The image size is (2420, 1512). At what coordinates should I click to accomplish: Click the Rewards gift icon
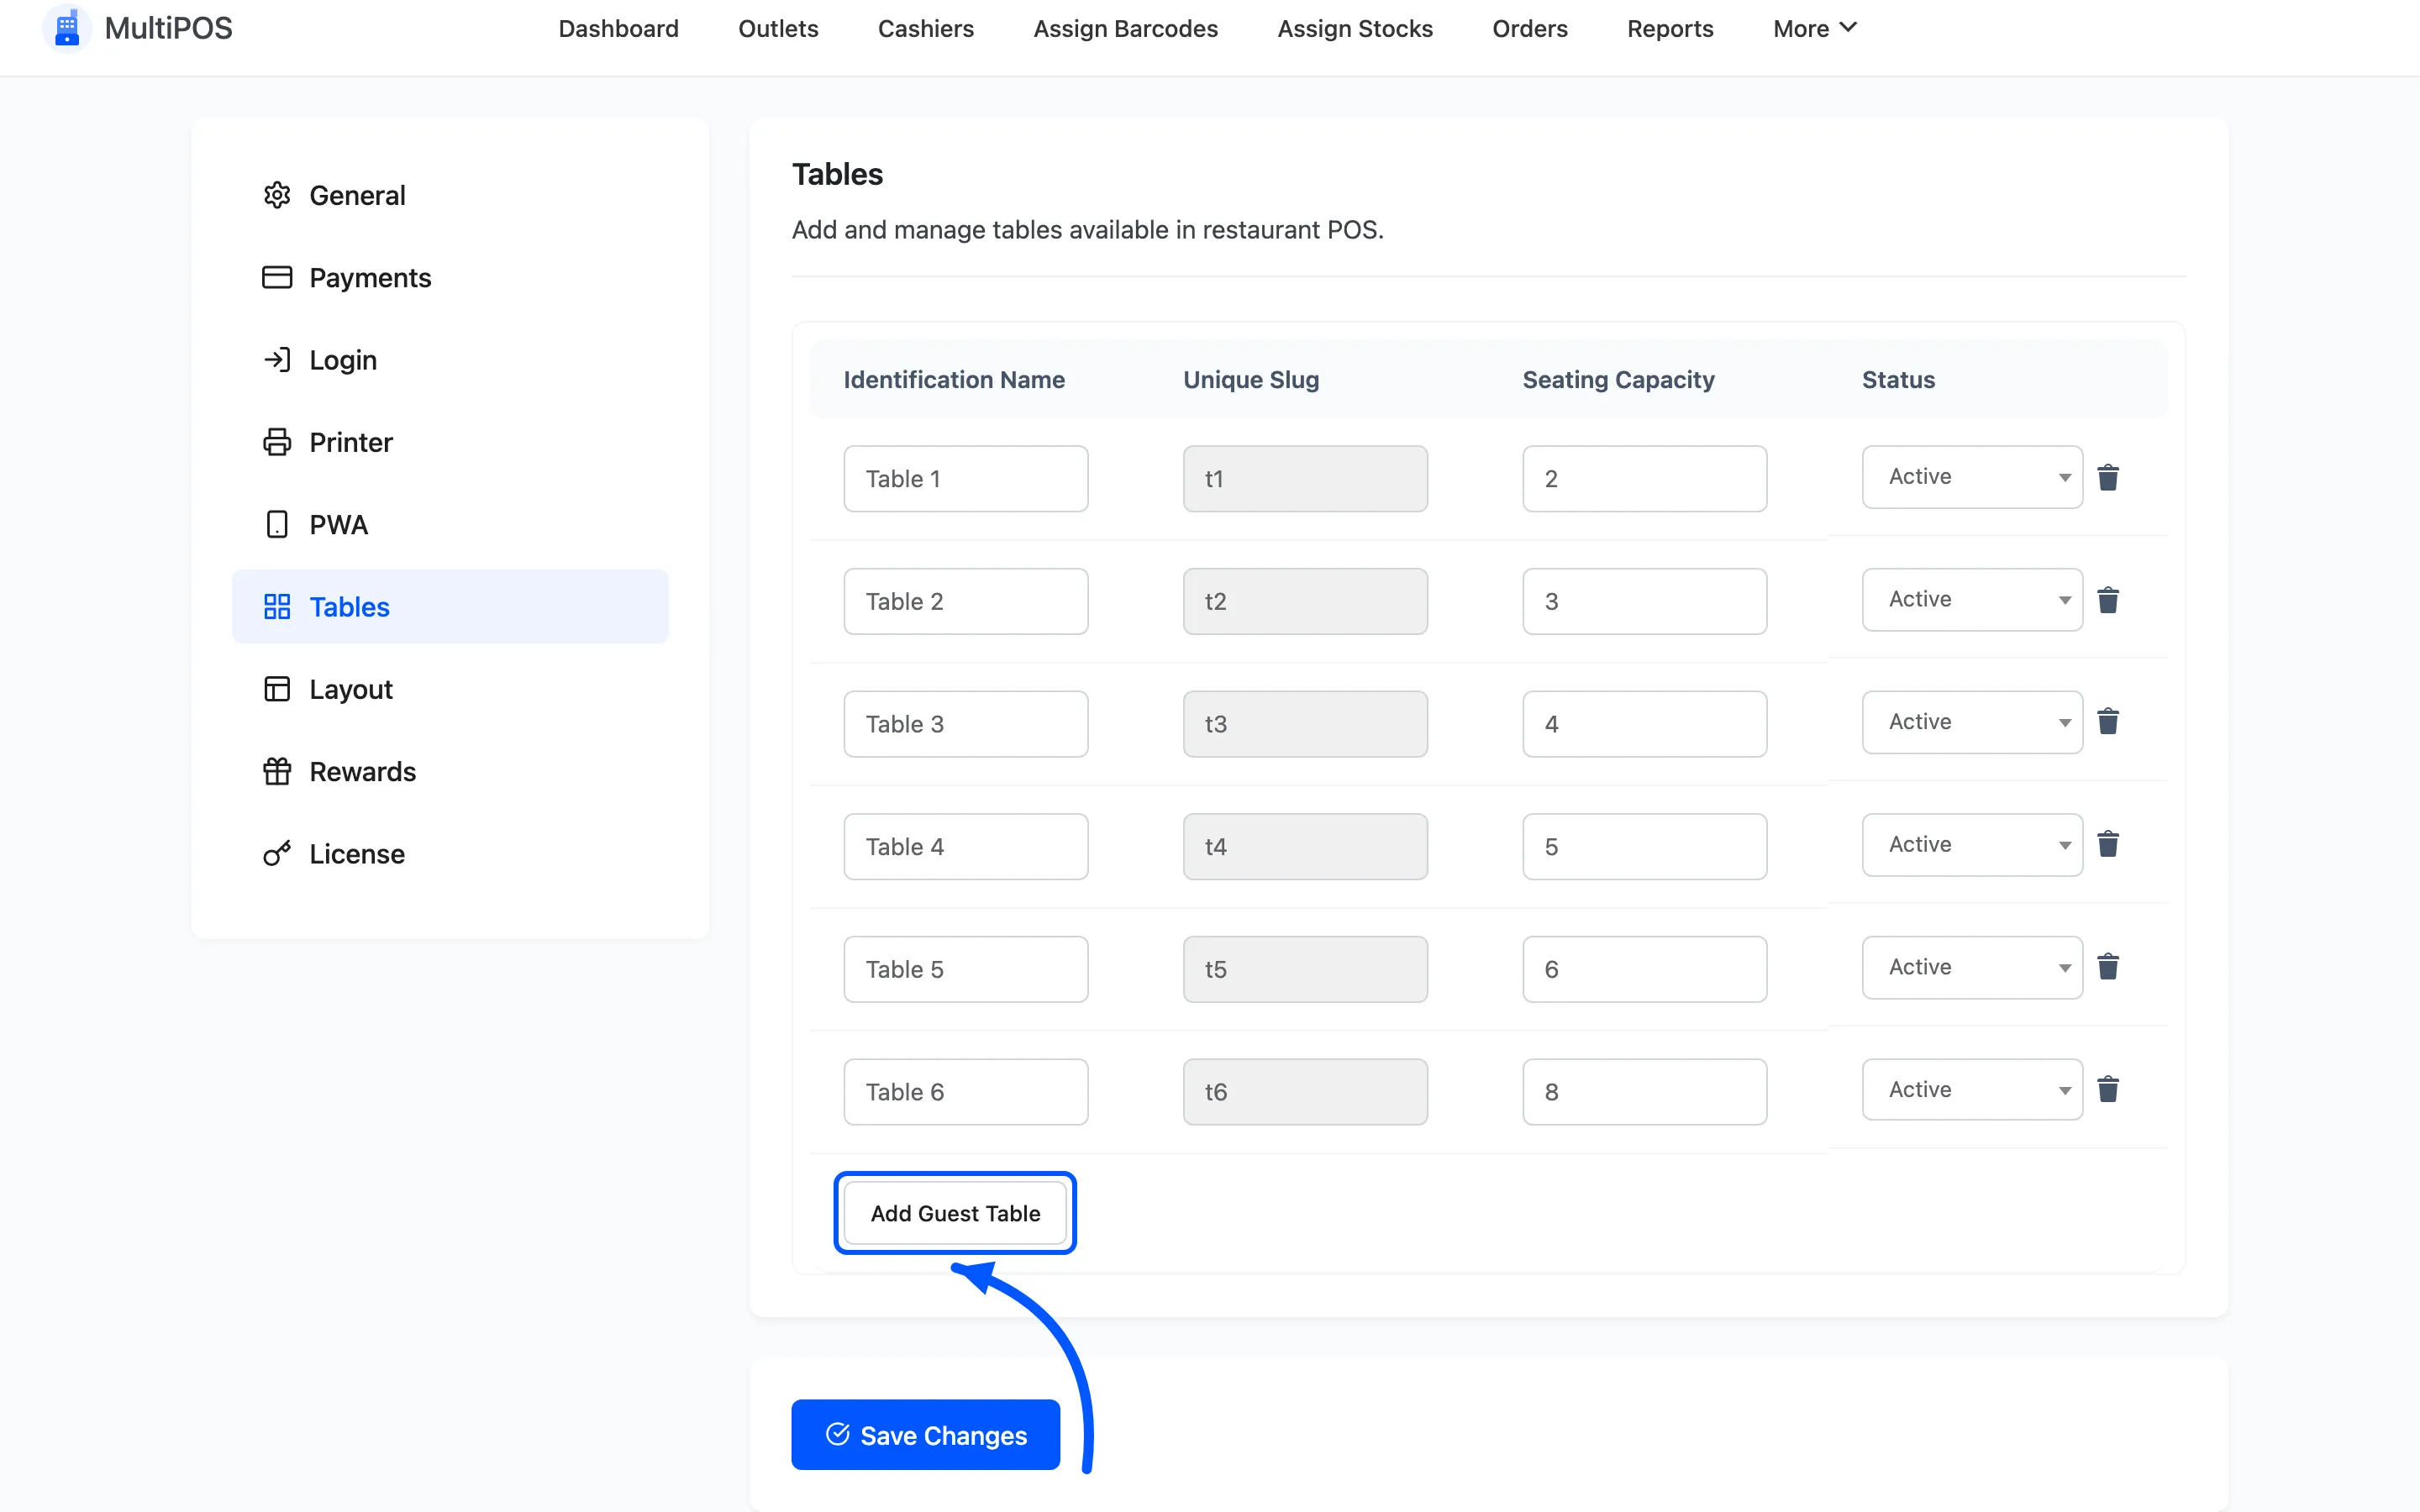pos(277,771)
